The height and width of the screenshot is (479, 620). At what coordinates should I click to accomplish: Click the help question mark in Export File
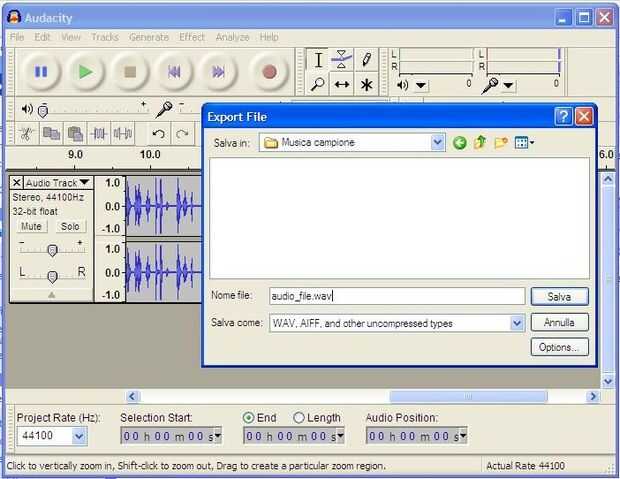point(563,117)
